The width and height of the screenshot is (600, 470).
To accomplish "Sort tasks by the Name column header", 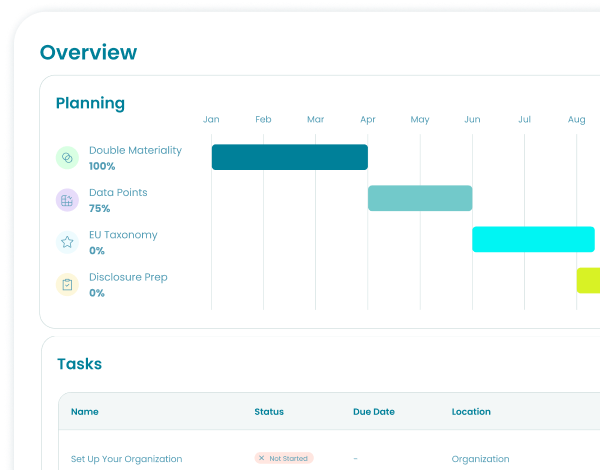I will pyautogui.click(x=85, y=412).
